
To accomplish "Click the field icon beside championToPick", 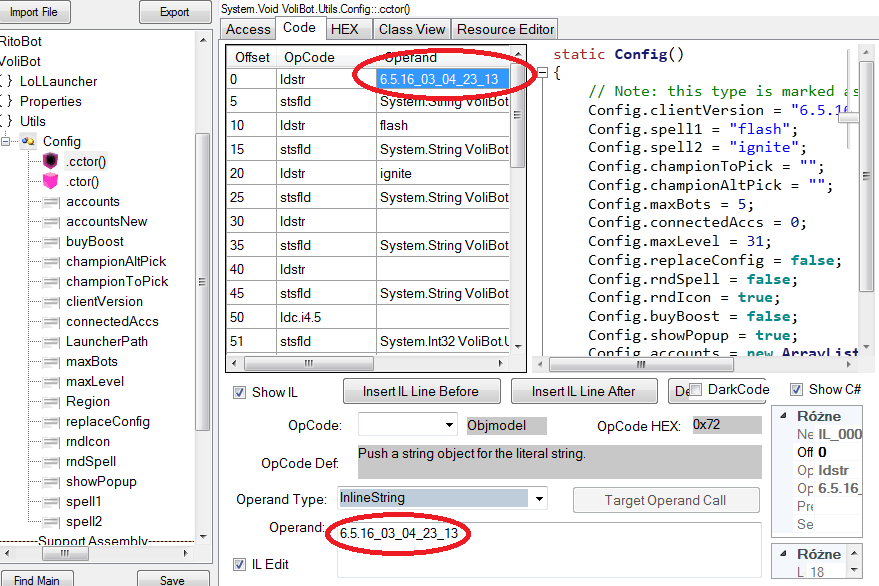I will [x=51, y=282].
